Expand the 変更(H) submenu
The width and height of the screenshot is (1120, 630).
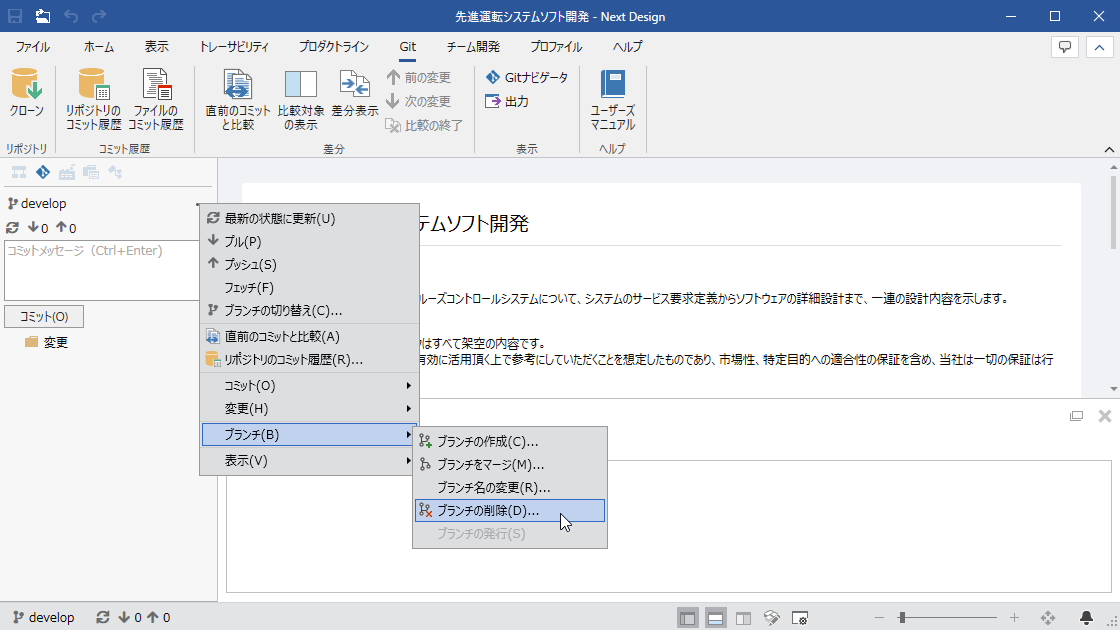309,409
